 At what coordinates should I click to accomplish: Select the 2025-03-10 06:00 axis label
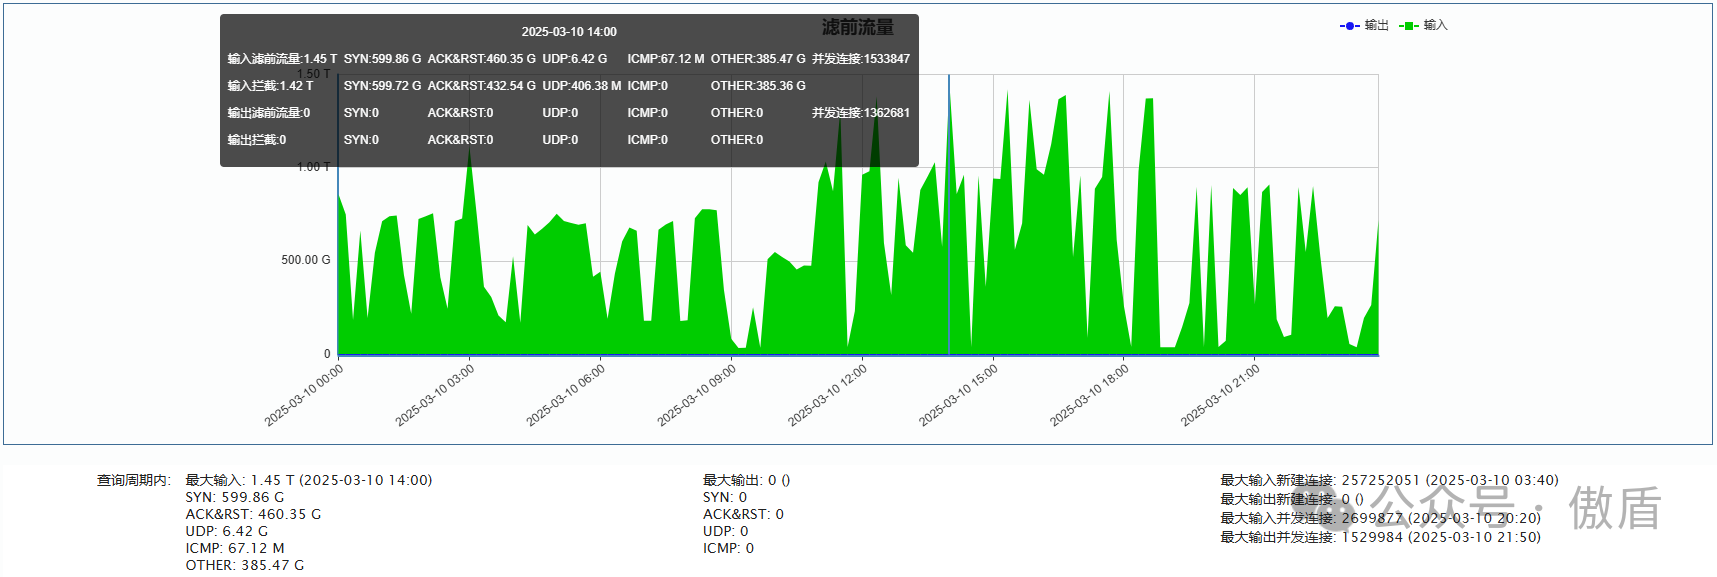pos(566,395)
